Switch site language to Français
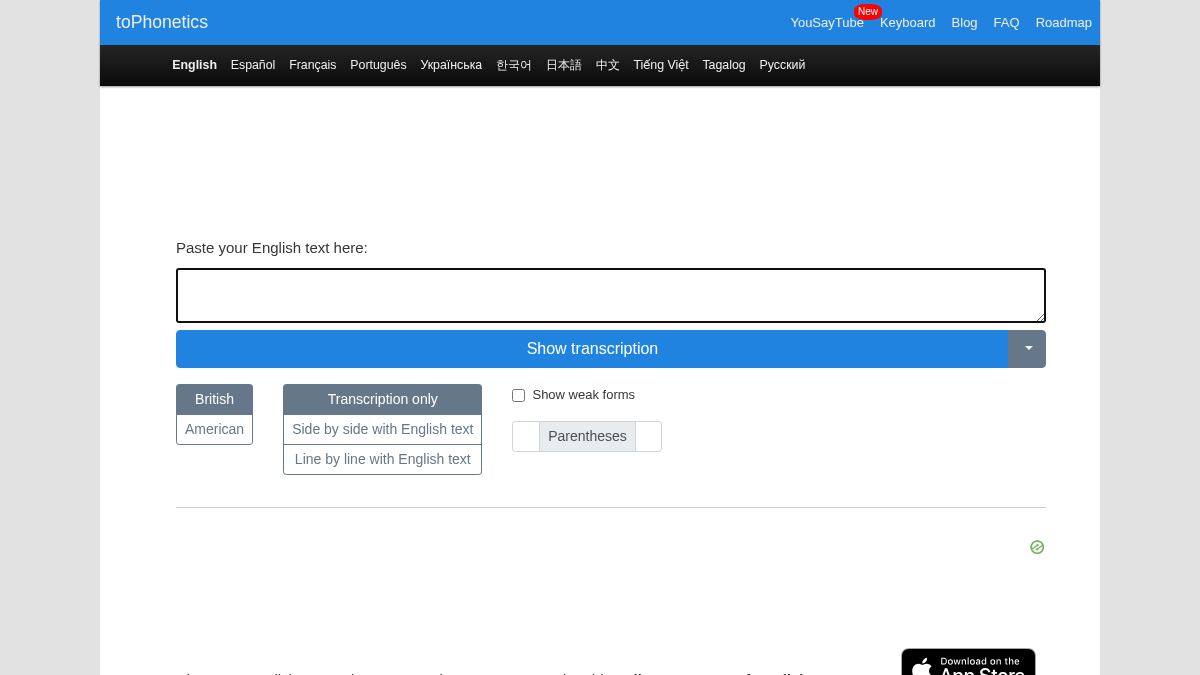 [312, 65]
